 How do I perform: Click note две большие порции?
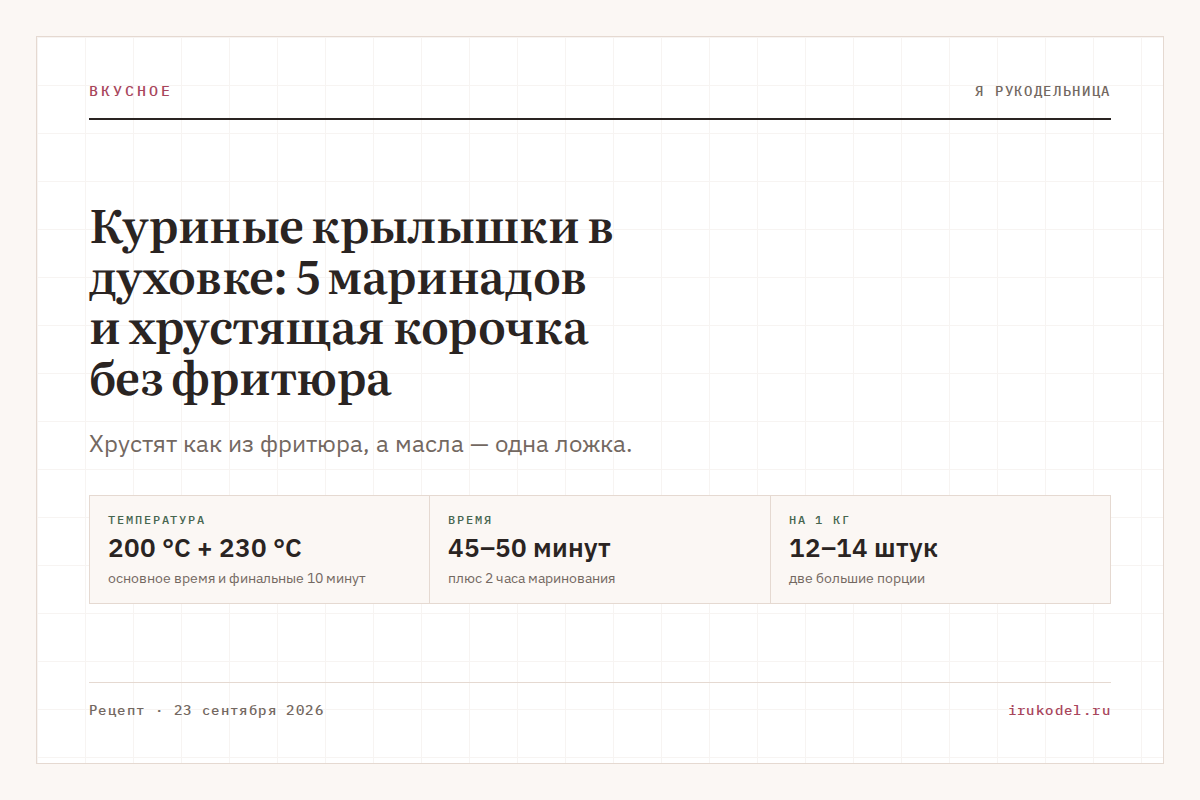tap(857, 579)
